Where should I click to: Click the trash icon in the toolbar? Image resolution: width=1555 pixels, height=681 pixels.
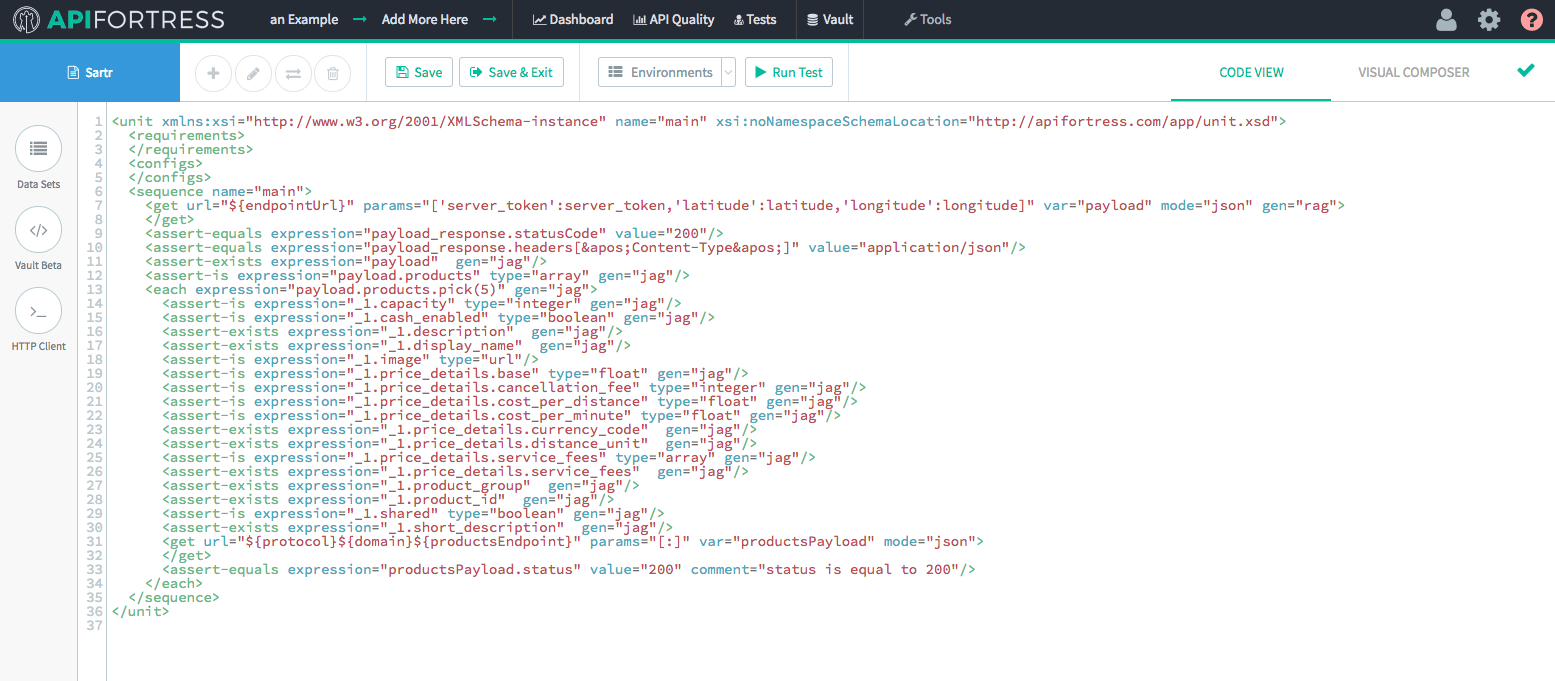332,72
